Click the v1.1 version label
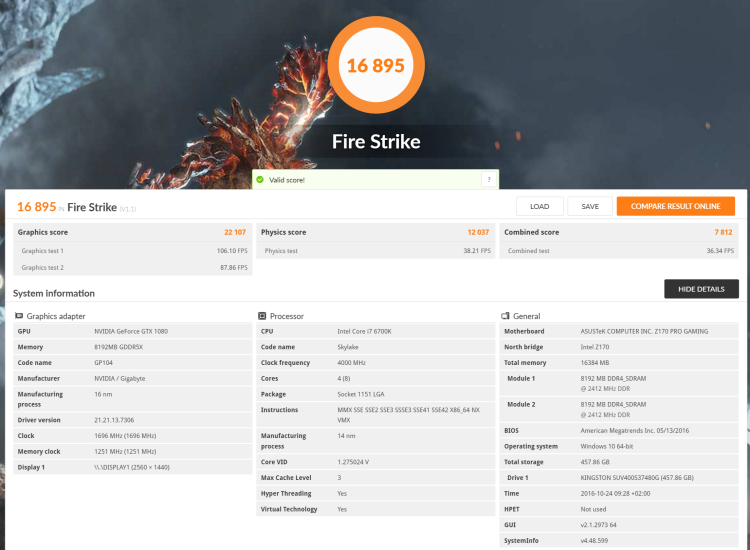This screenshot has width=750, height=550. 128,209
